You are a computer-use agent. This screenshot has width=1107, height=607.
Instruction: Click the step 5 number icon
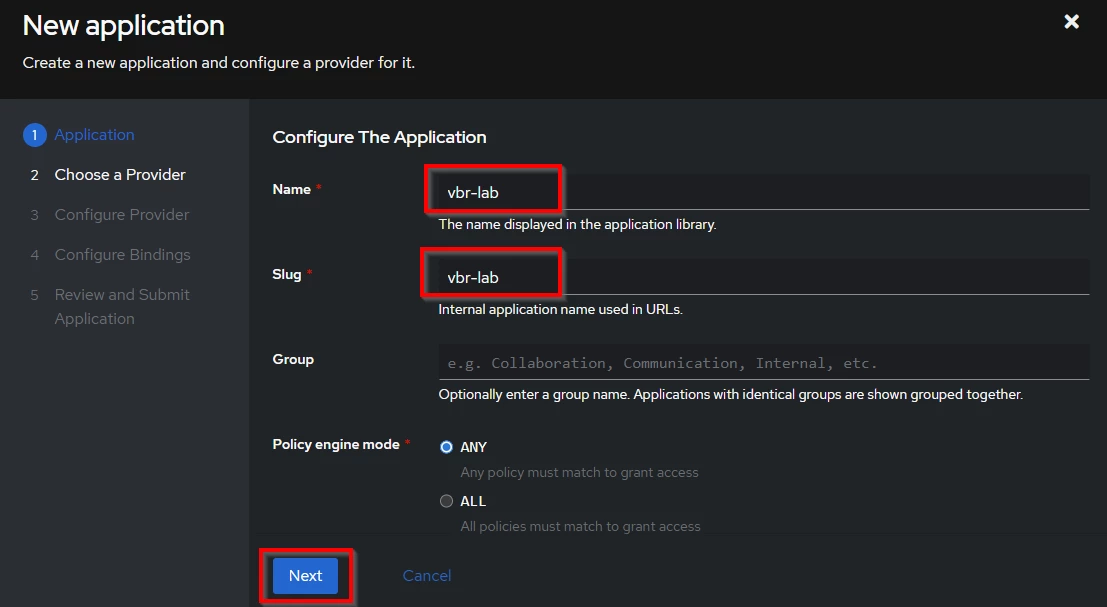tap(34, 295)
